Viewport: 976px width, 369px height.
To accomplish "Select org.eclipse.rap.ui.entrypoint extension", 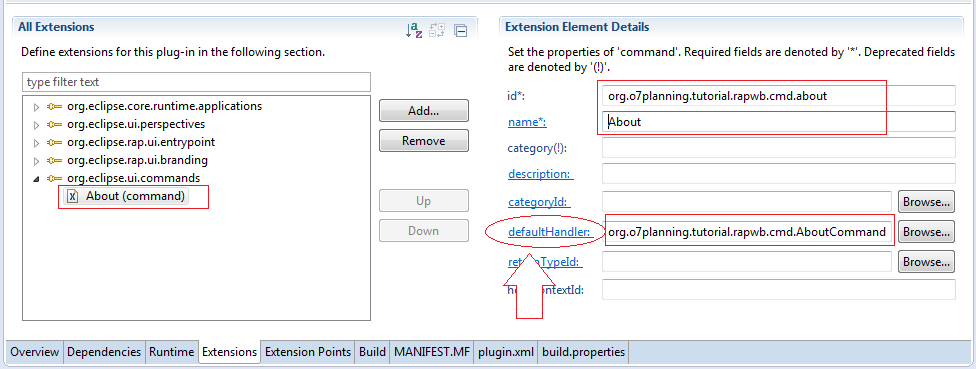I will (x=141, y=142).
